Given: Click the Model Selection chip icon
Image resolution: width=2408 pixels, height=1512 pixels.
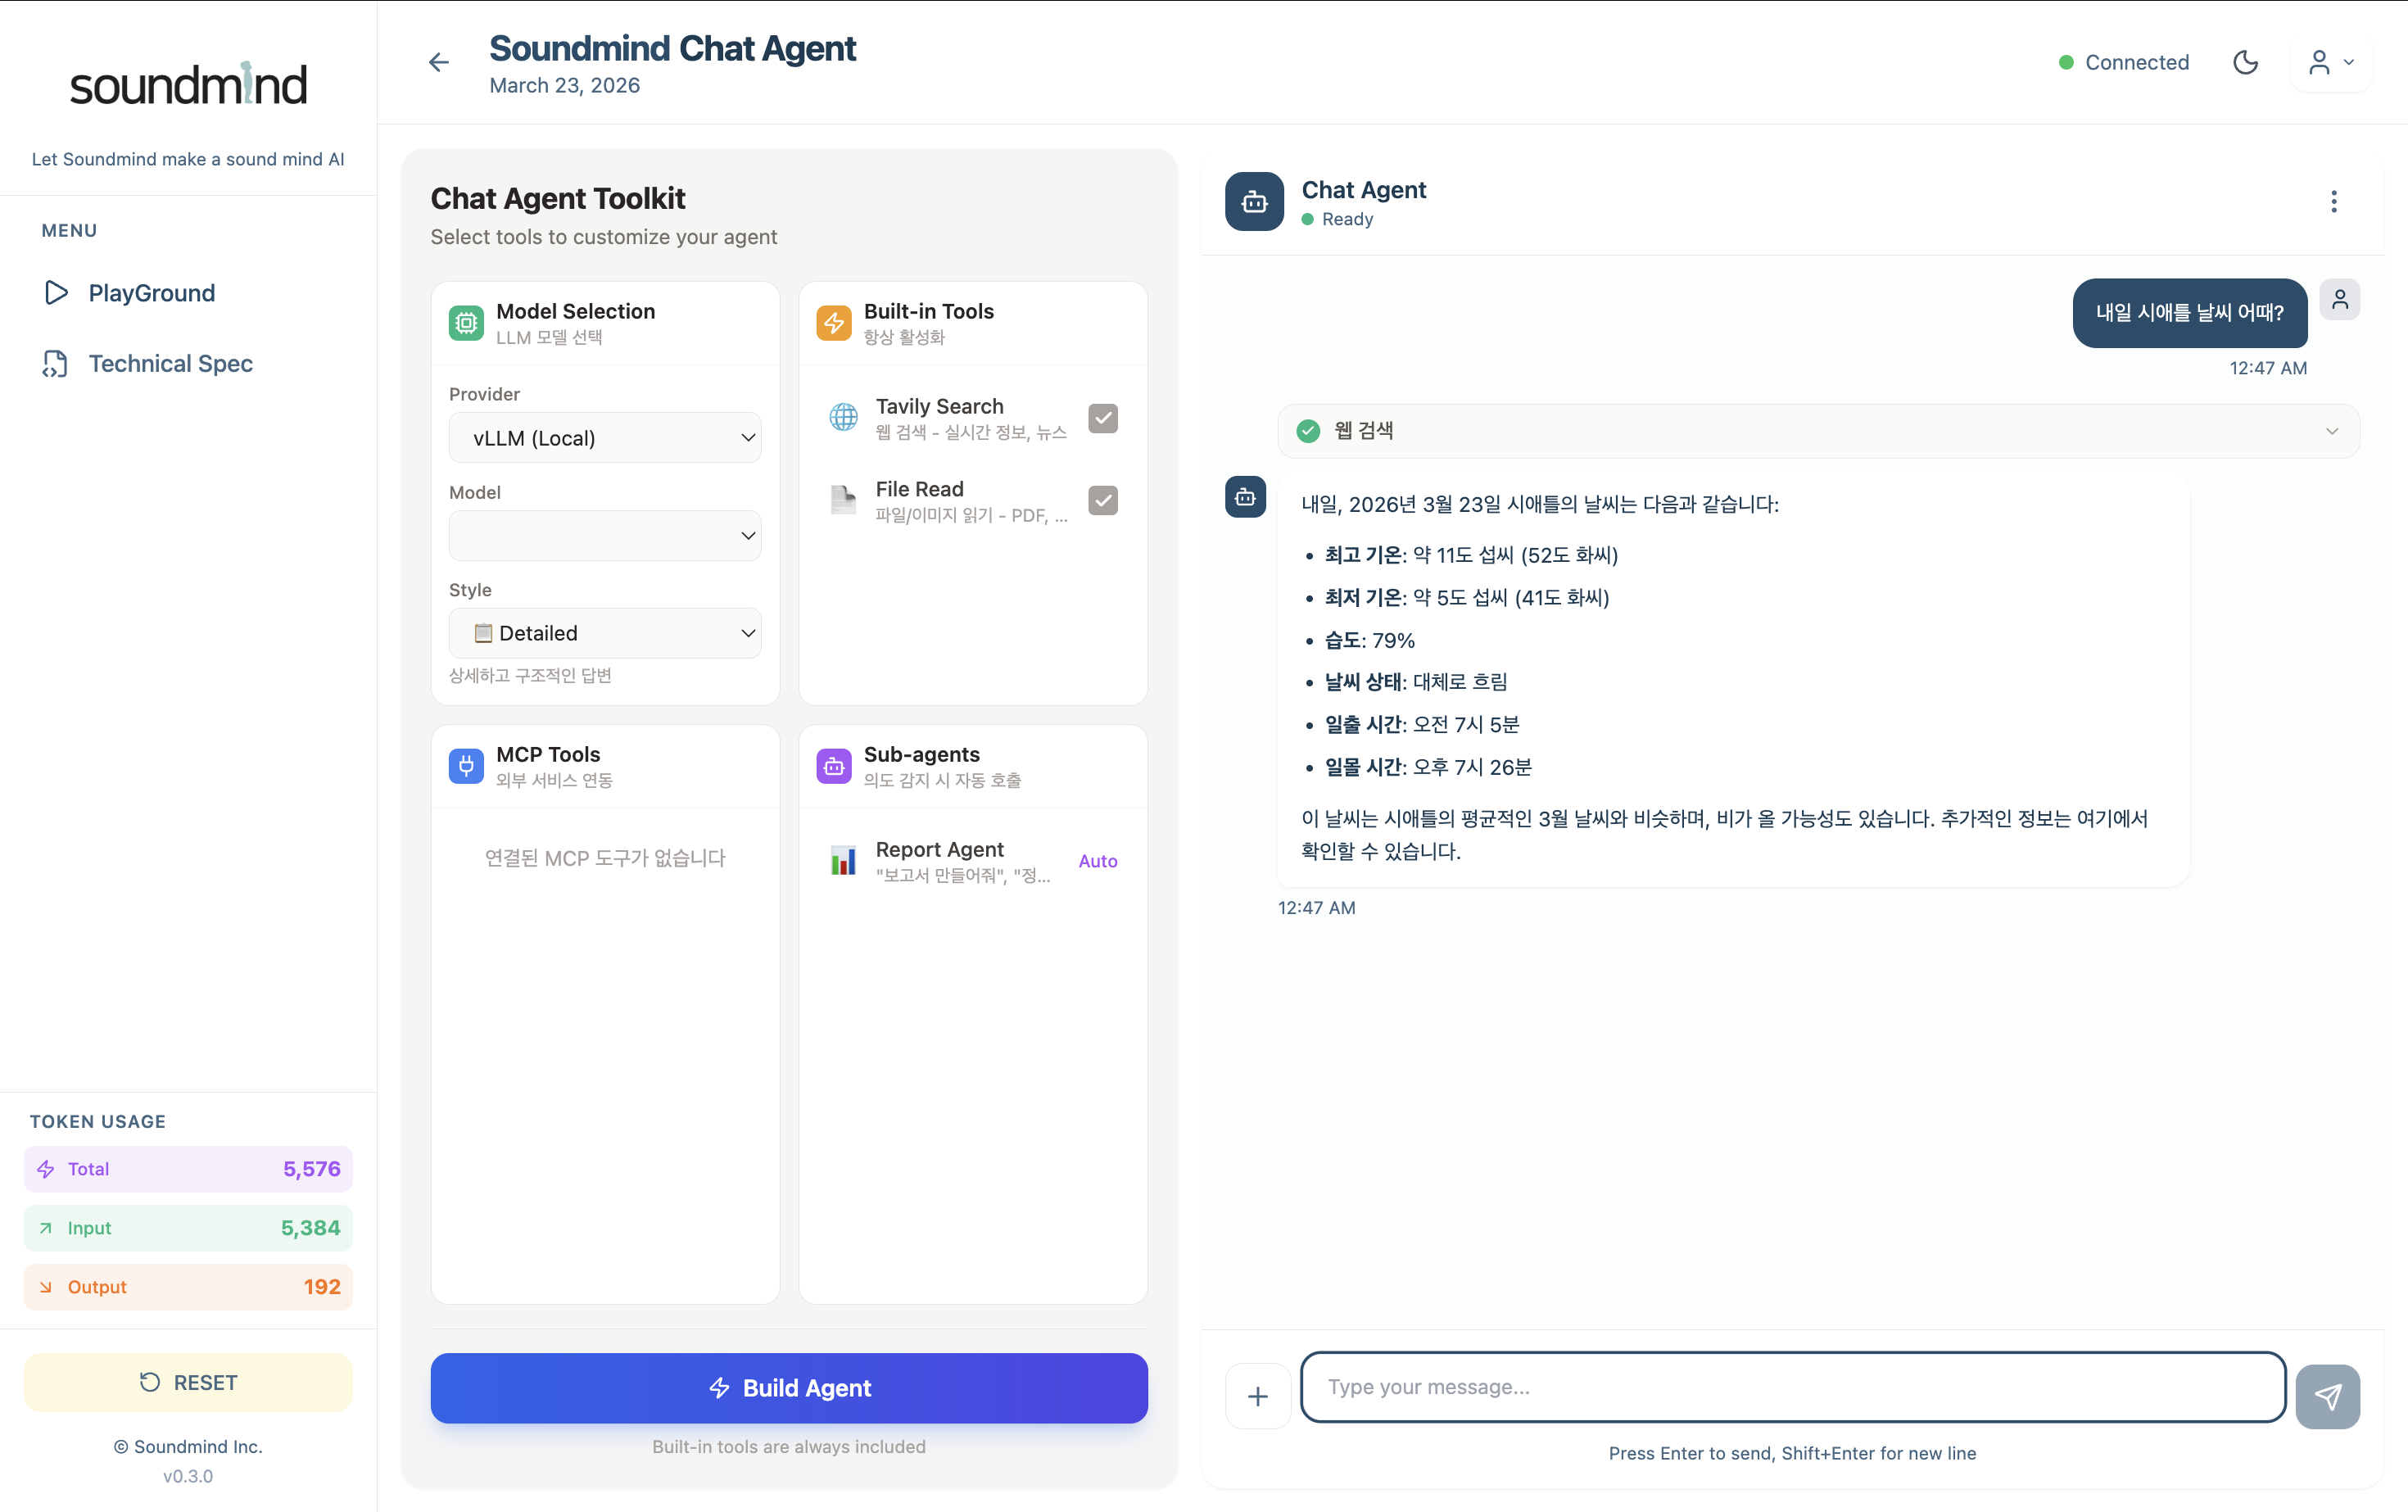Looking at the screenshot, I should [x=466, y=323].
